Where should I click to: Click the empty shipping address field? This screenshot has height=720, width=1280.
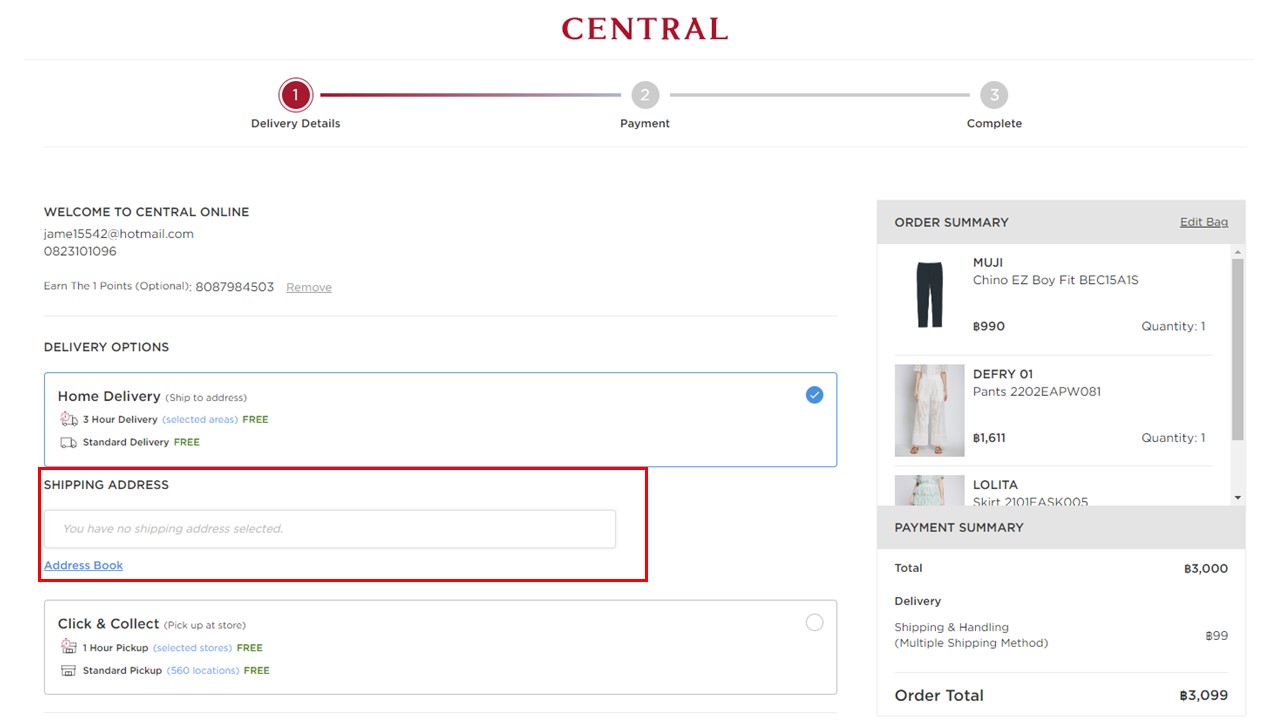(330, 529)
